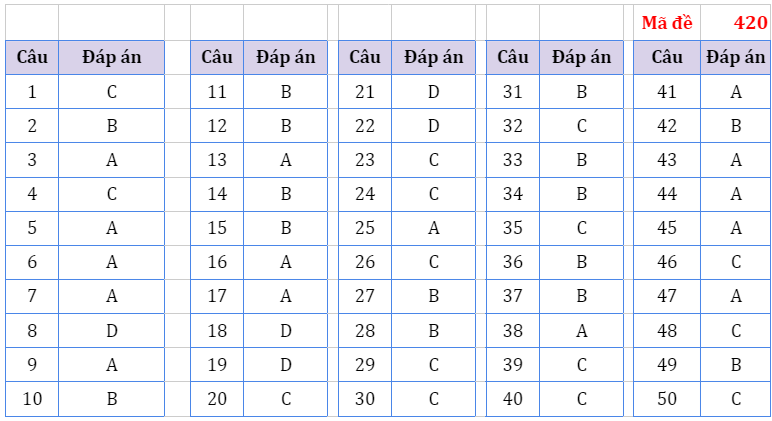Select the answer cell for question 50
The image size is (772, 421).
coord(736,399)
